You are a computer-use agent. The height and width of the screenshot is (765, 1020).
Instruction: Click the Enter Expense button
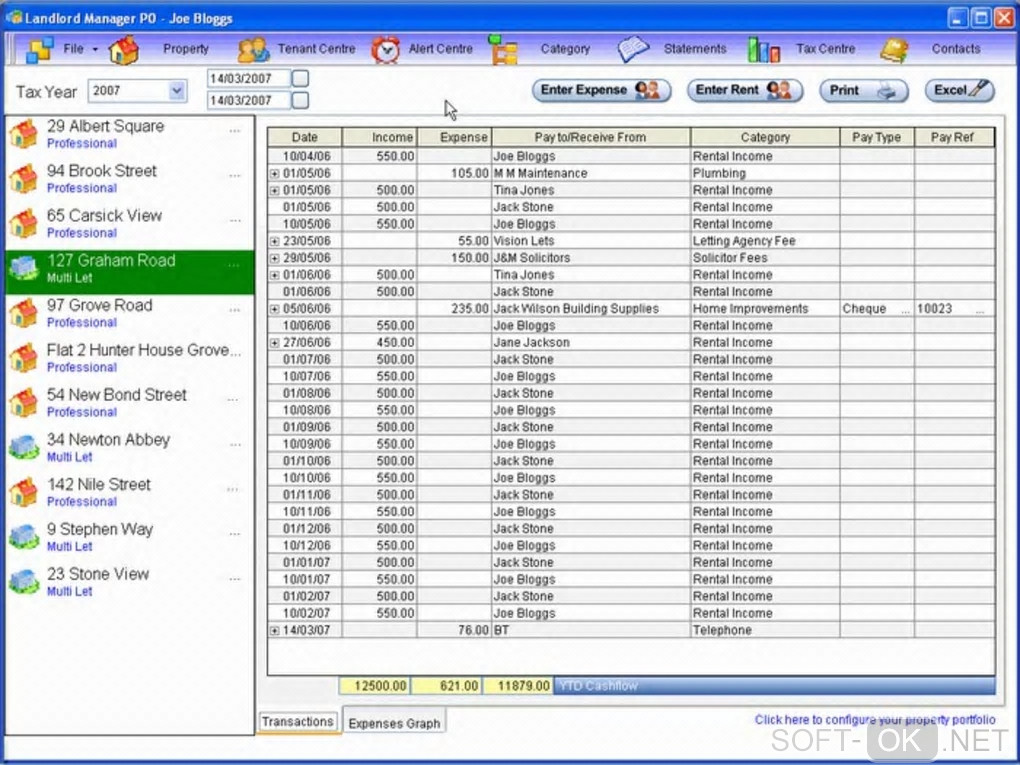coord(600,90)
